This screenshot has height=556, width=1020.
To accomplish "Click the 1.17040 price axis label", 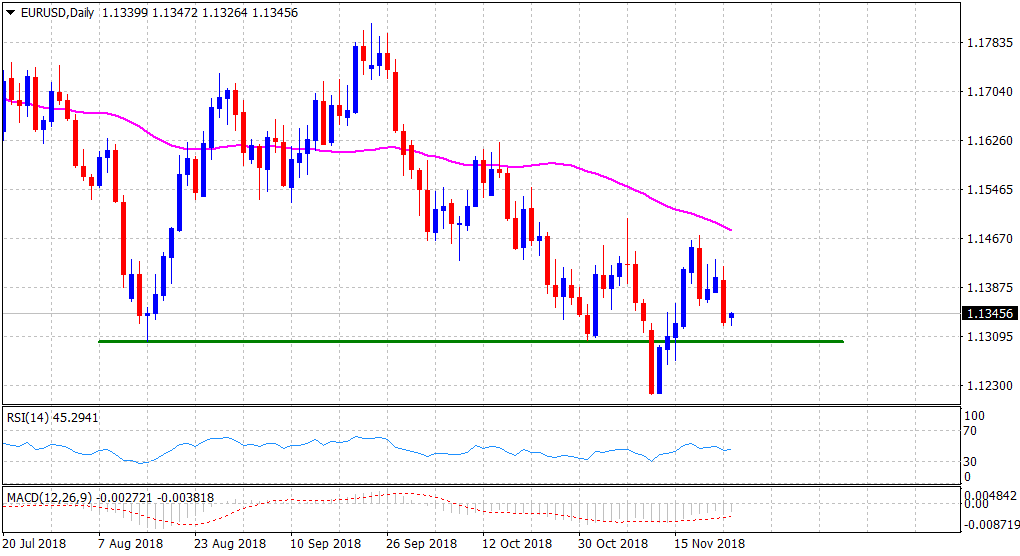I will coord(990,92).
